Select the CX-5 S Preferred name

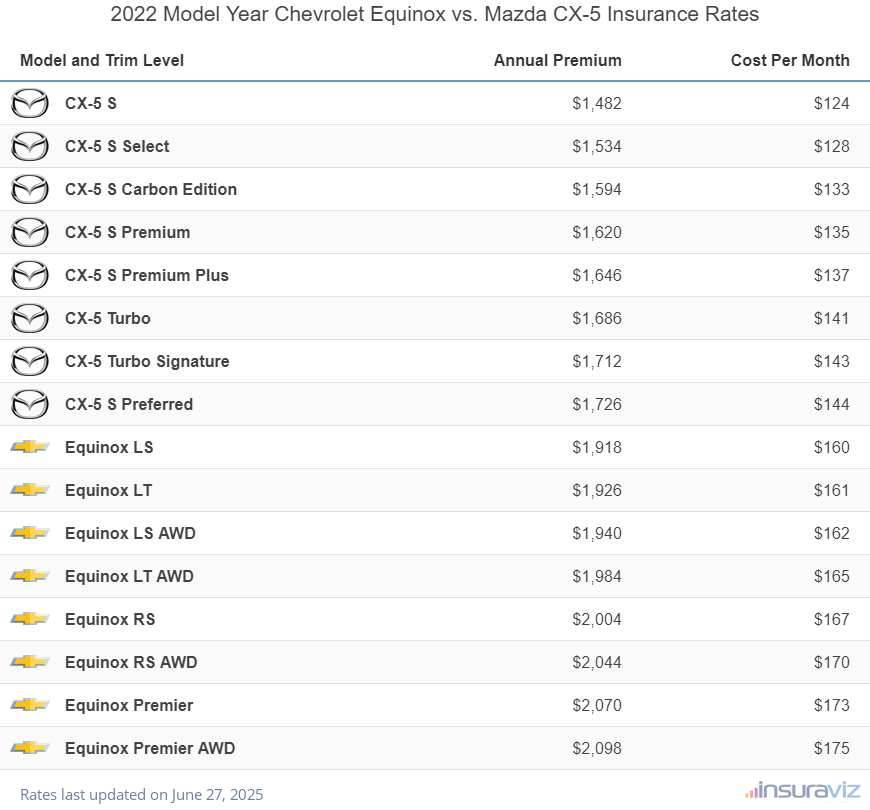129,404
